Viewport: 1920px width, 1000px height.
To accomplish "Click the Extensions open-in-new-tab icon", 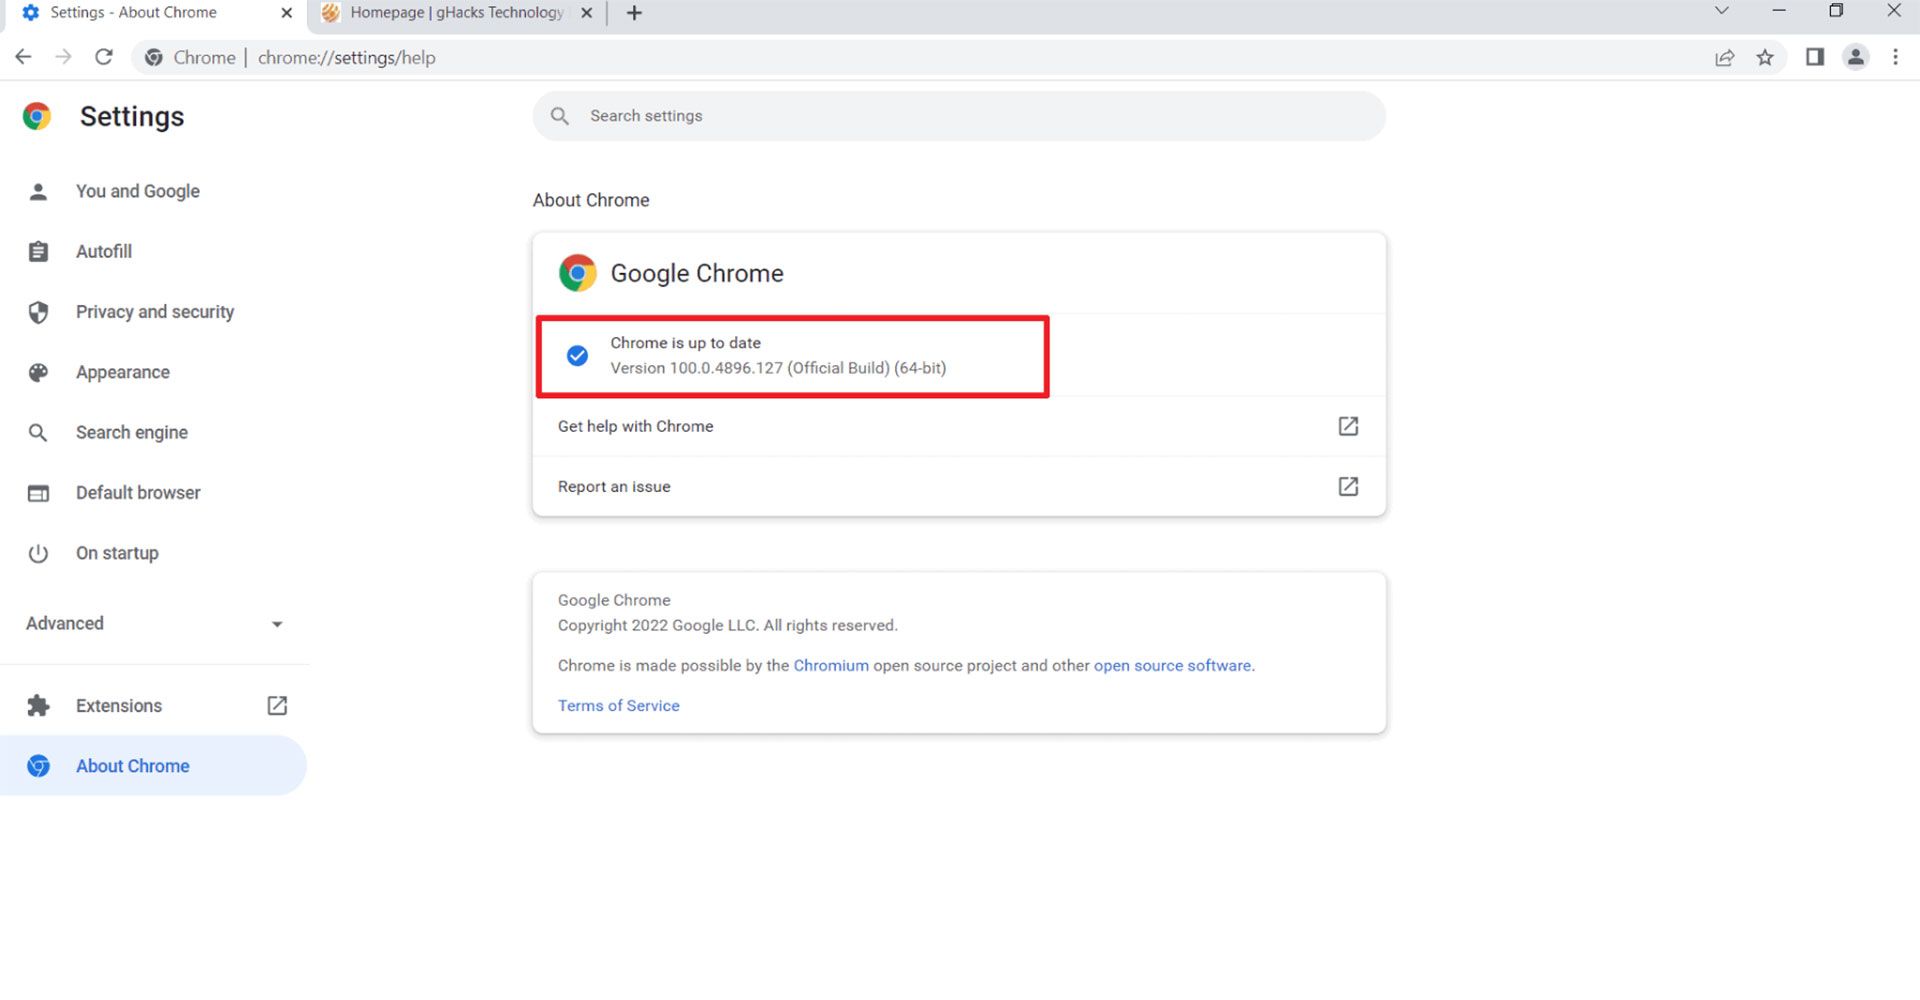I will 277,706.
